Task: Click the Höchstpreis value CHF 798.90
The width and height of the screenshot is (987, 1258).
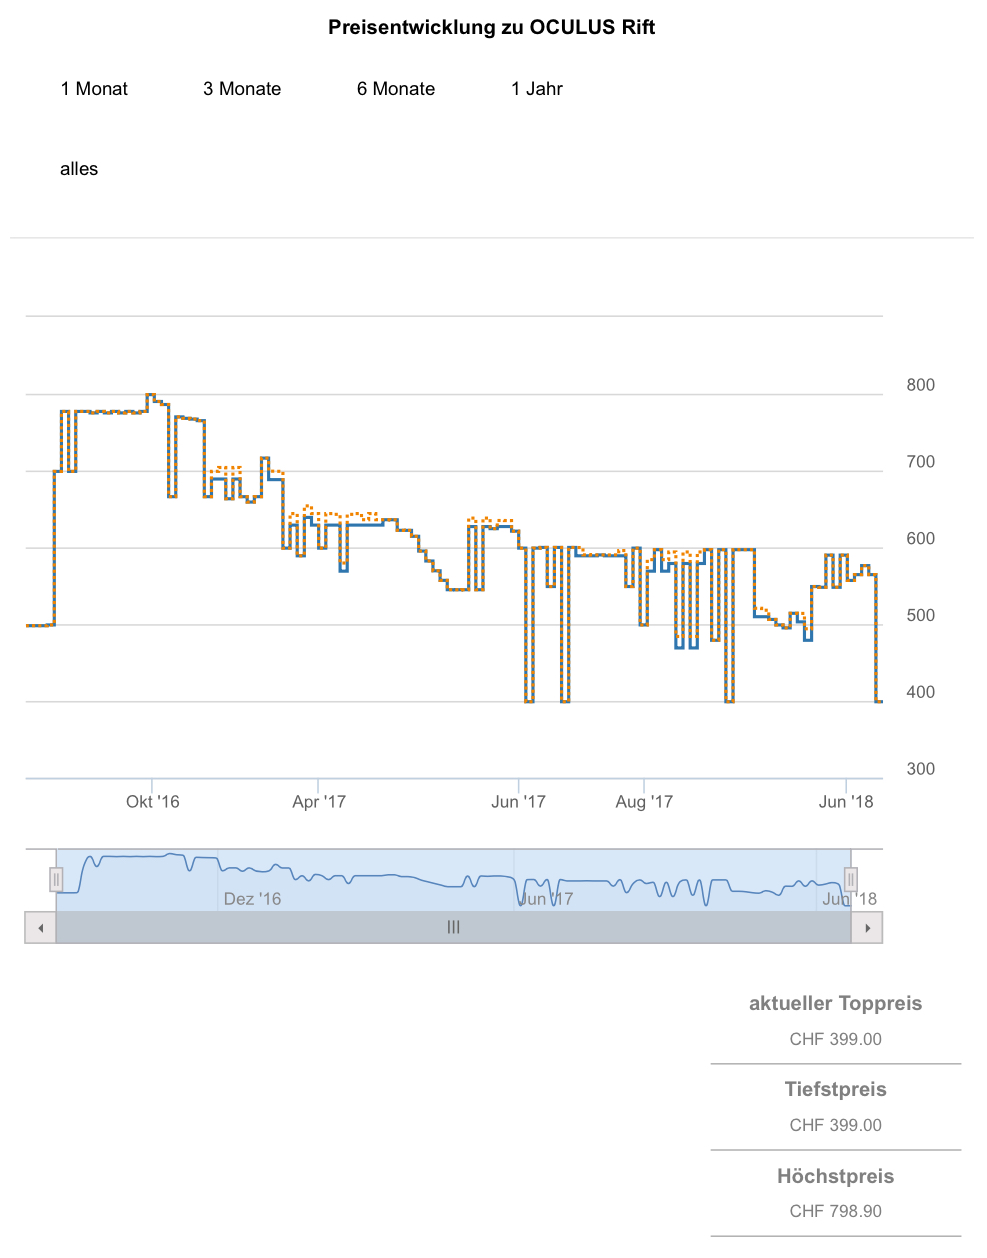Action: pos(835,1211)
